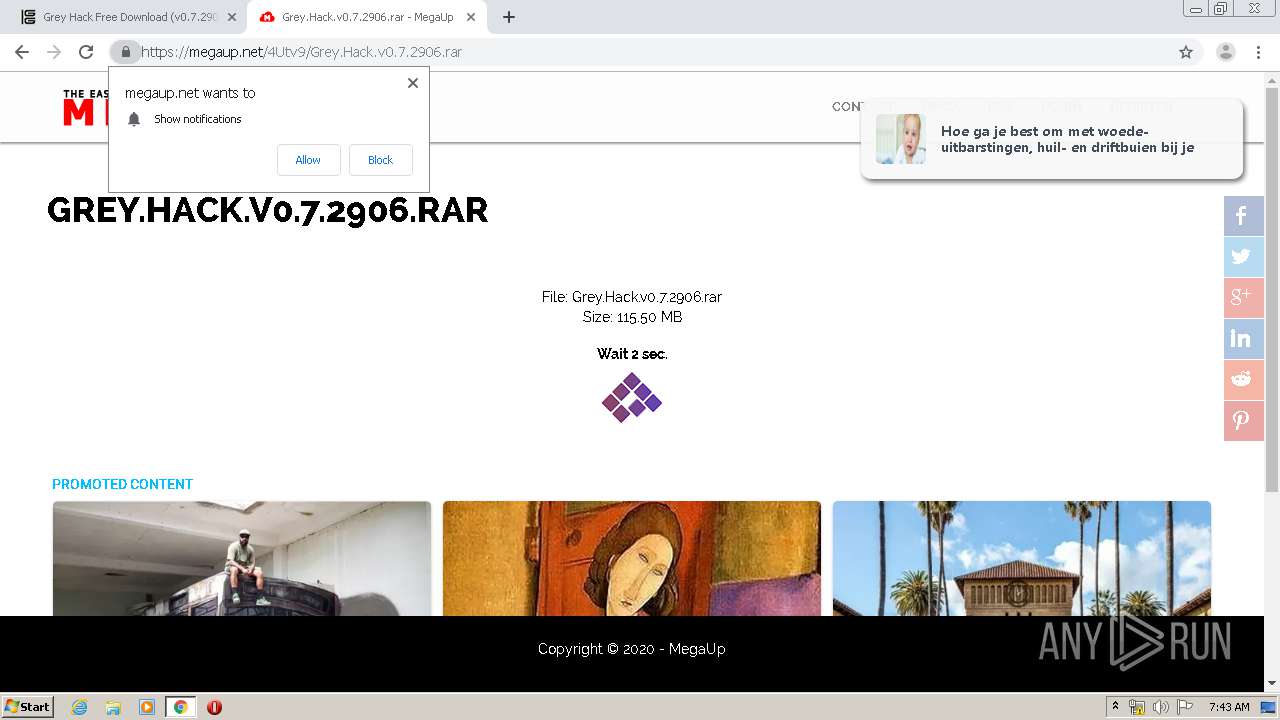Viewport: 1280px width, 720px height.
Task: Open the promoted palm trees building thumbnail
Action: [x=1022, y=558]
